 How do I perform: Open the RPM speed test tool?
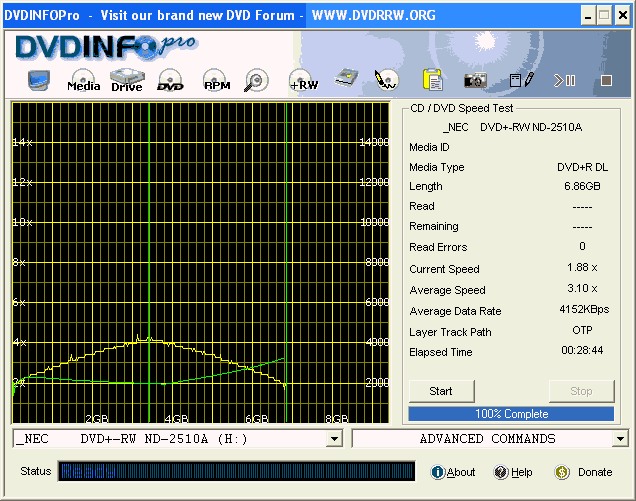(216, 81)
